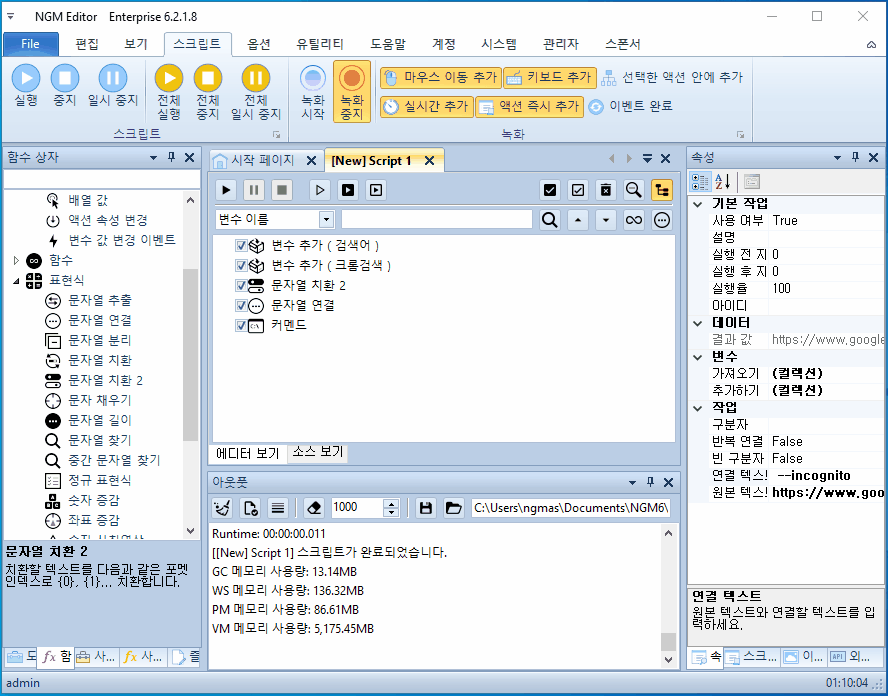Collapse the 데이터 property group
The image size is (888, 696).
[698, 323]
